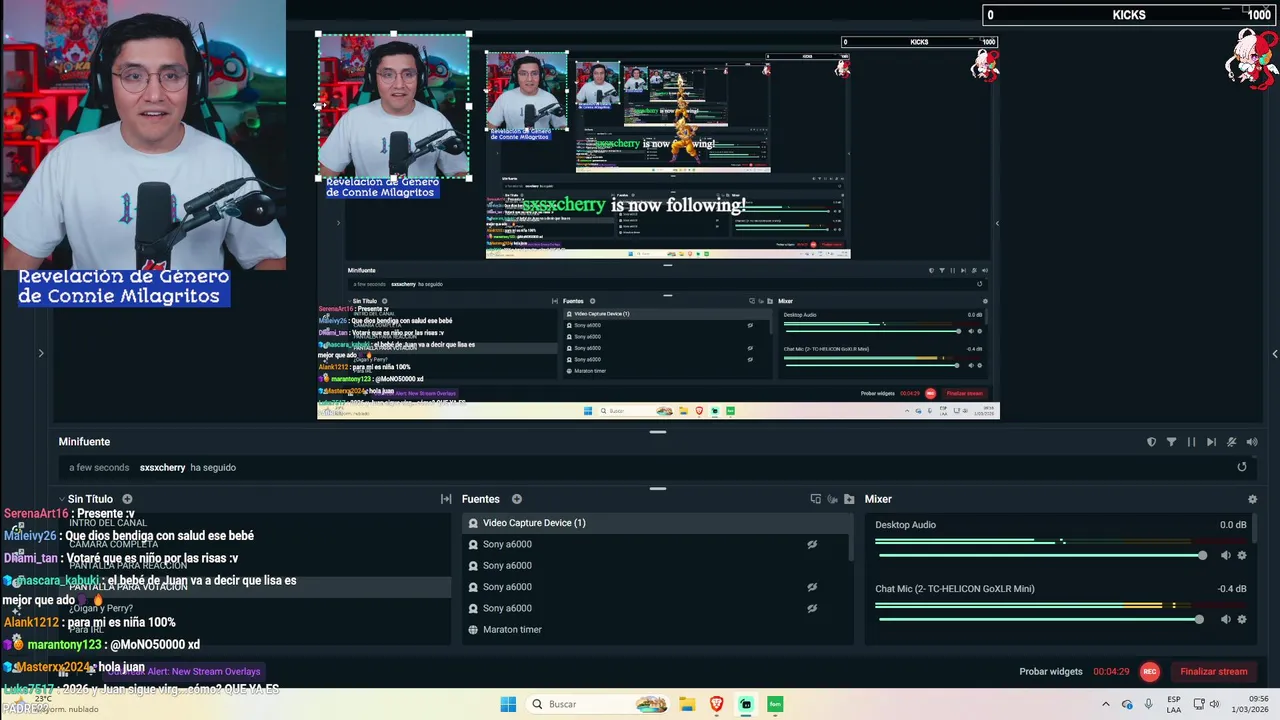The image size is (1280, 720).
Task: Skip the current alert in Minifuente
Action: click(x=1211, y=442)
